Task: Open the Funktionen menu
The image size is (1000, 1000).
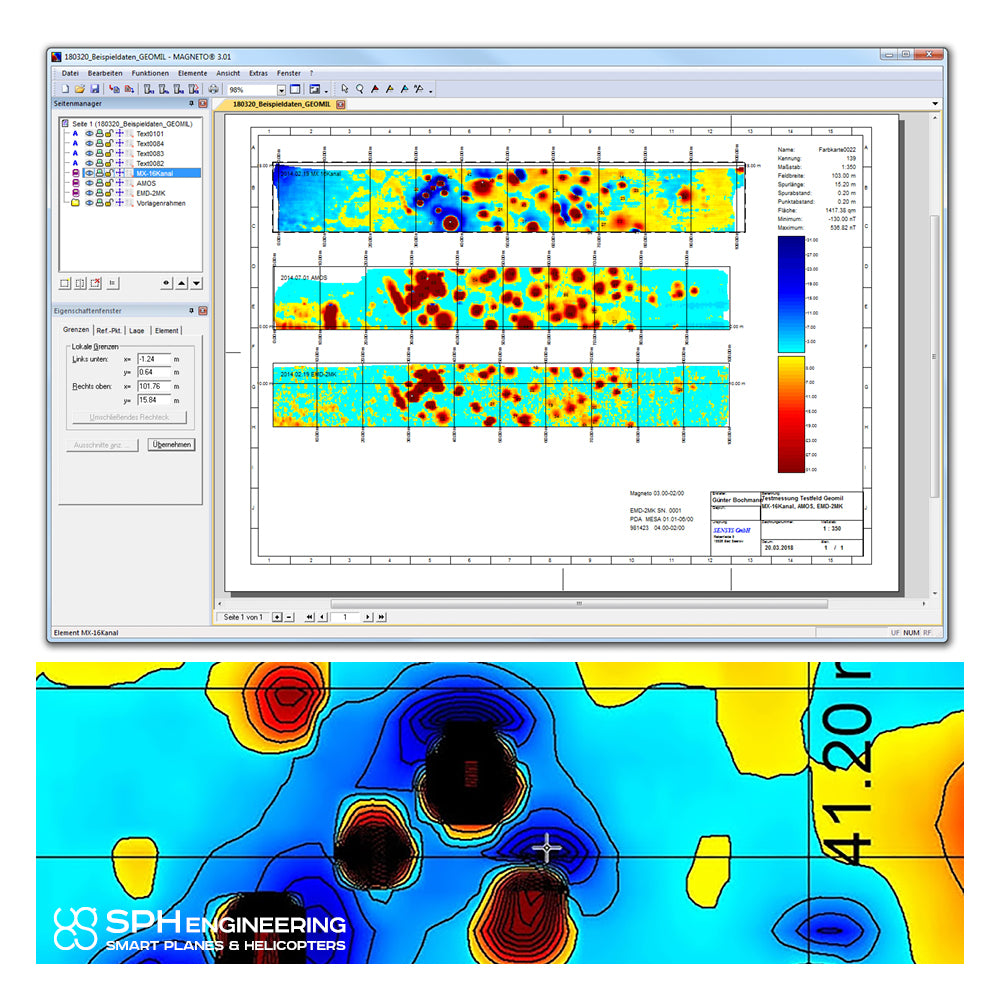Action: tap(150, 73)
